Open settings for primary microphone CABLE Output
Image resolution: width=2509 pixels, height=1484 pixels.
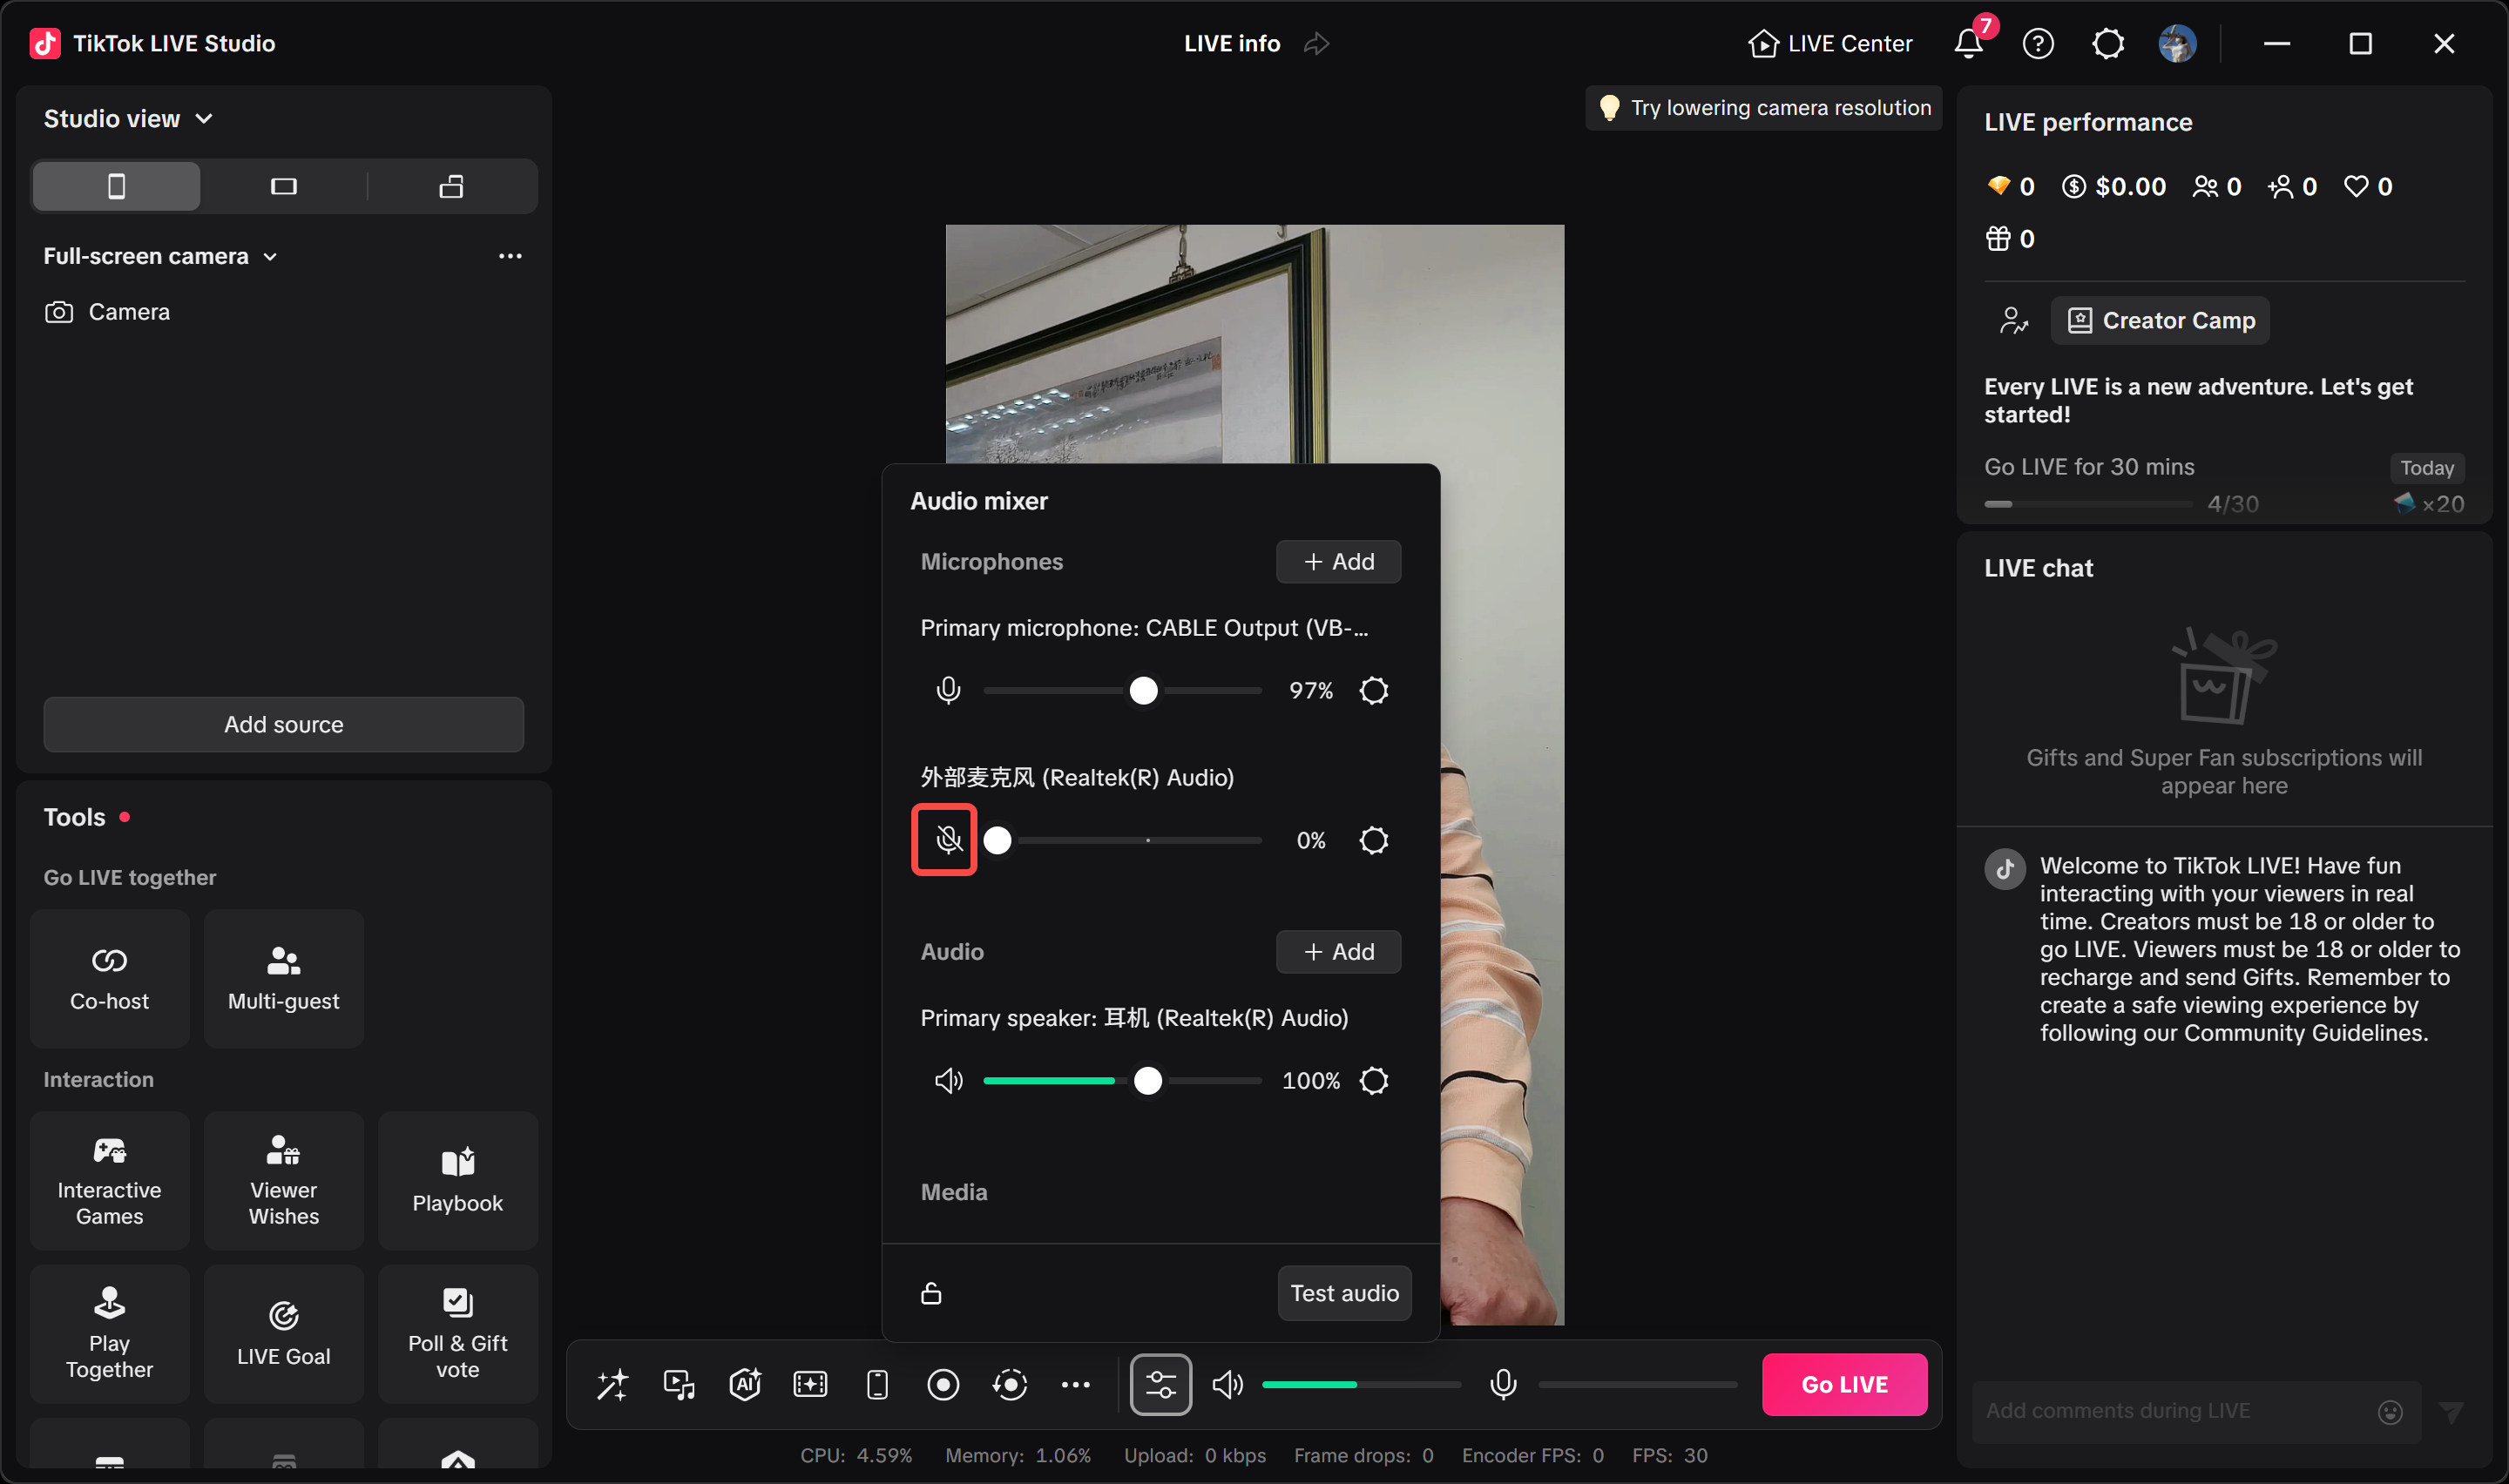(x=1373, y=690)
